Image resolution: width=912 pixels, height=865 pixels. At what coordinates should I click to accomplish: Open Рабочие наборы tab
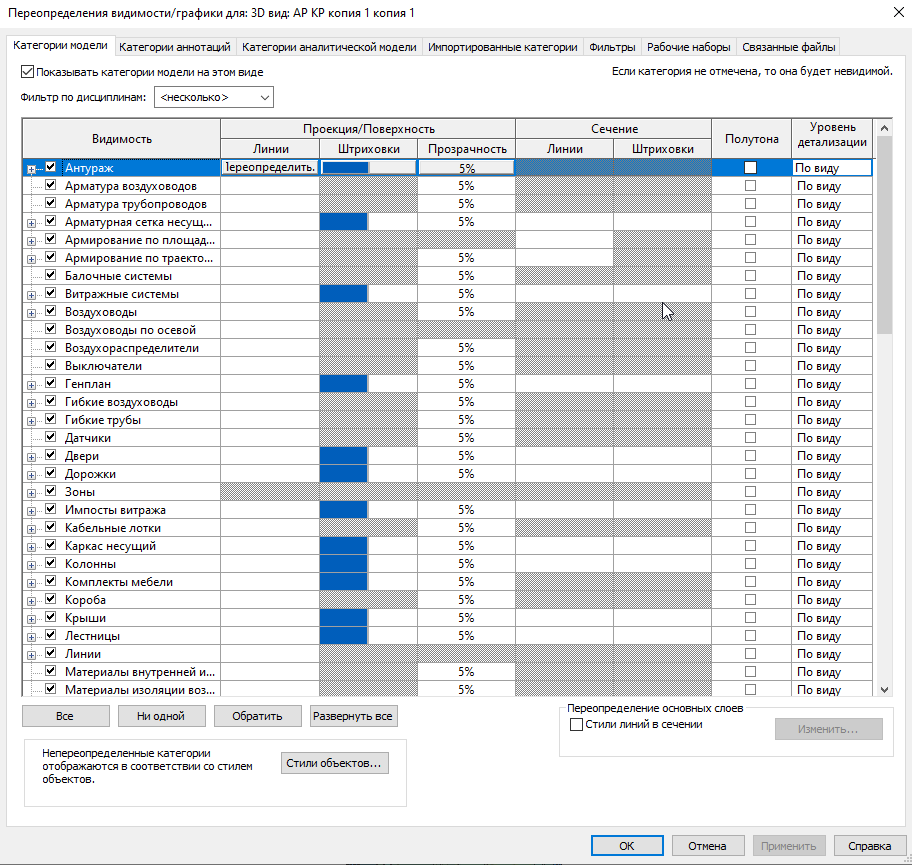click(x=689, y=47)
